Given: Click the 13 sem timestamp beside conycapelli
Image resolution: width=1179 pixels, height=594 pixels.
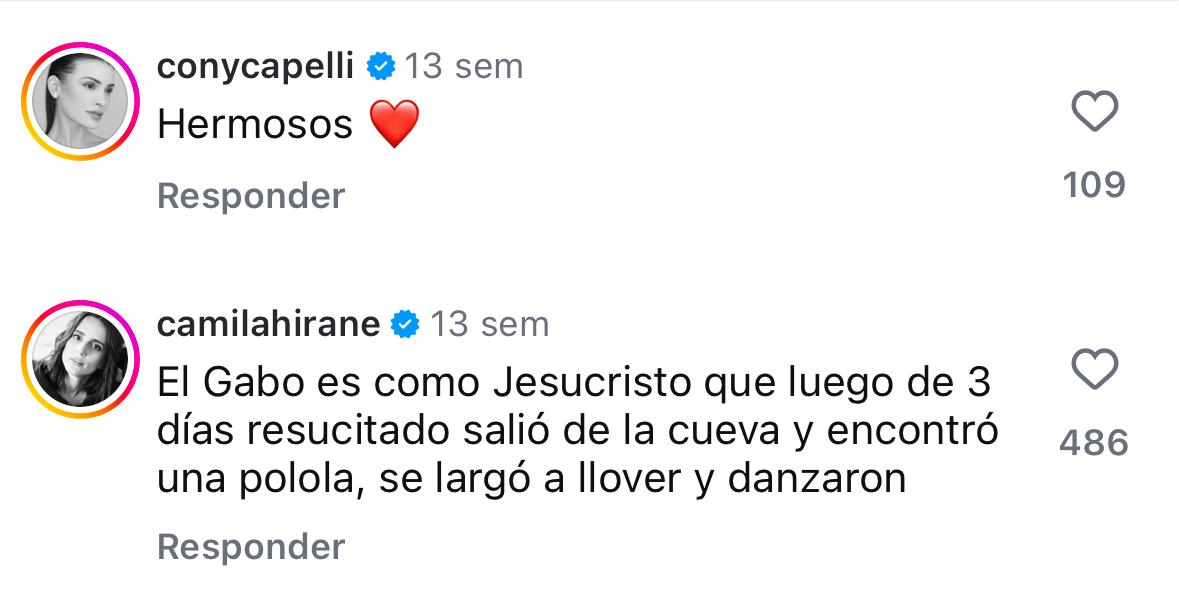Looking at the screenshot, I should click(464, 67).
